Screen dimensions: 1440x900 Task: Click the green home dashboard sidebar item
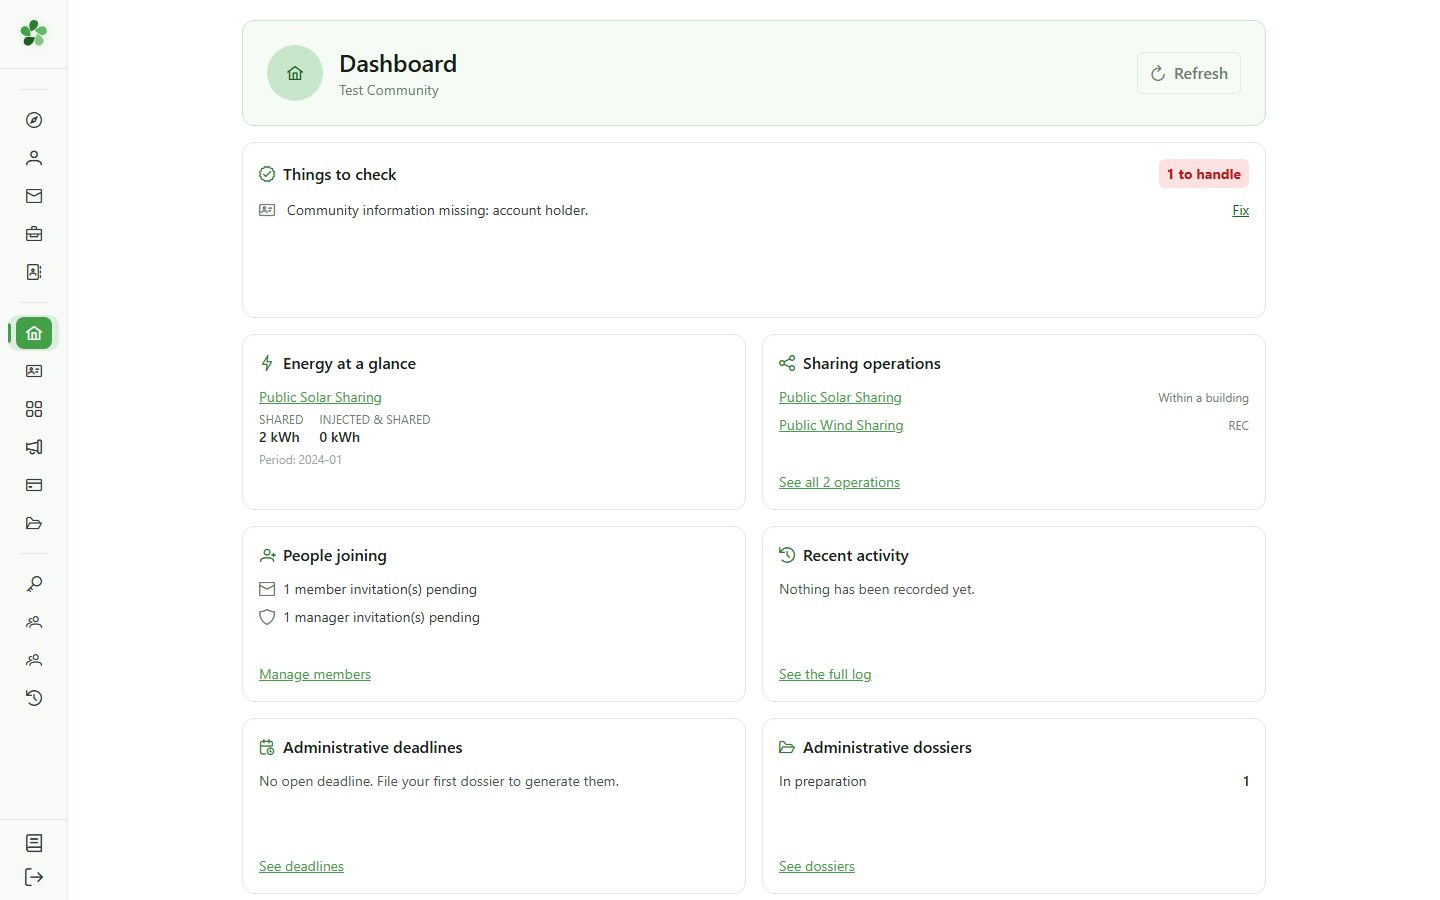click(34, 333)
